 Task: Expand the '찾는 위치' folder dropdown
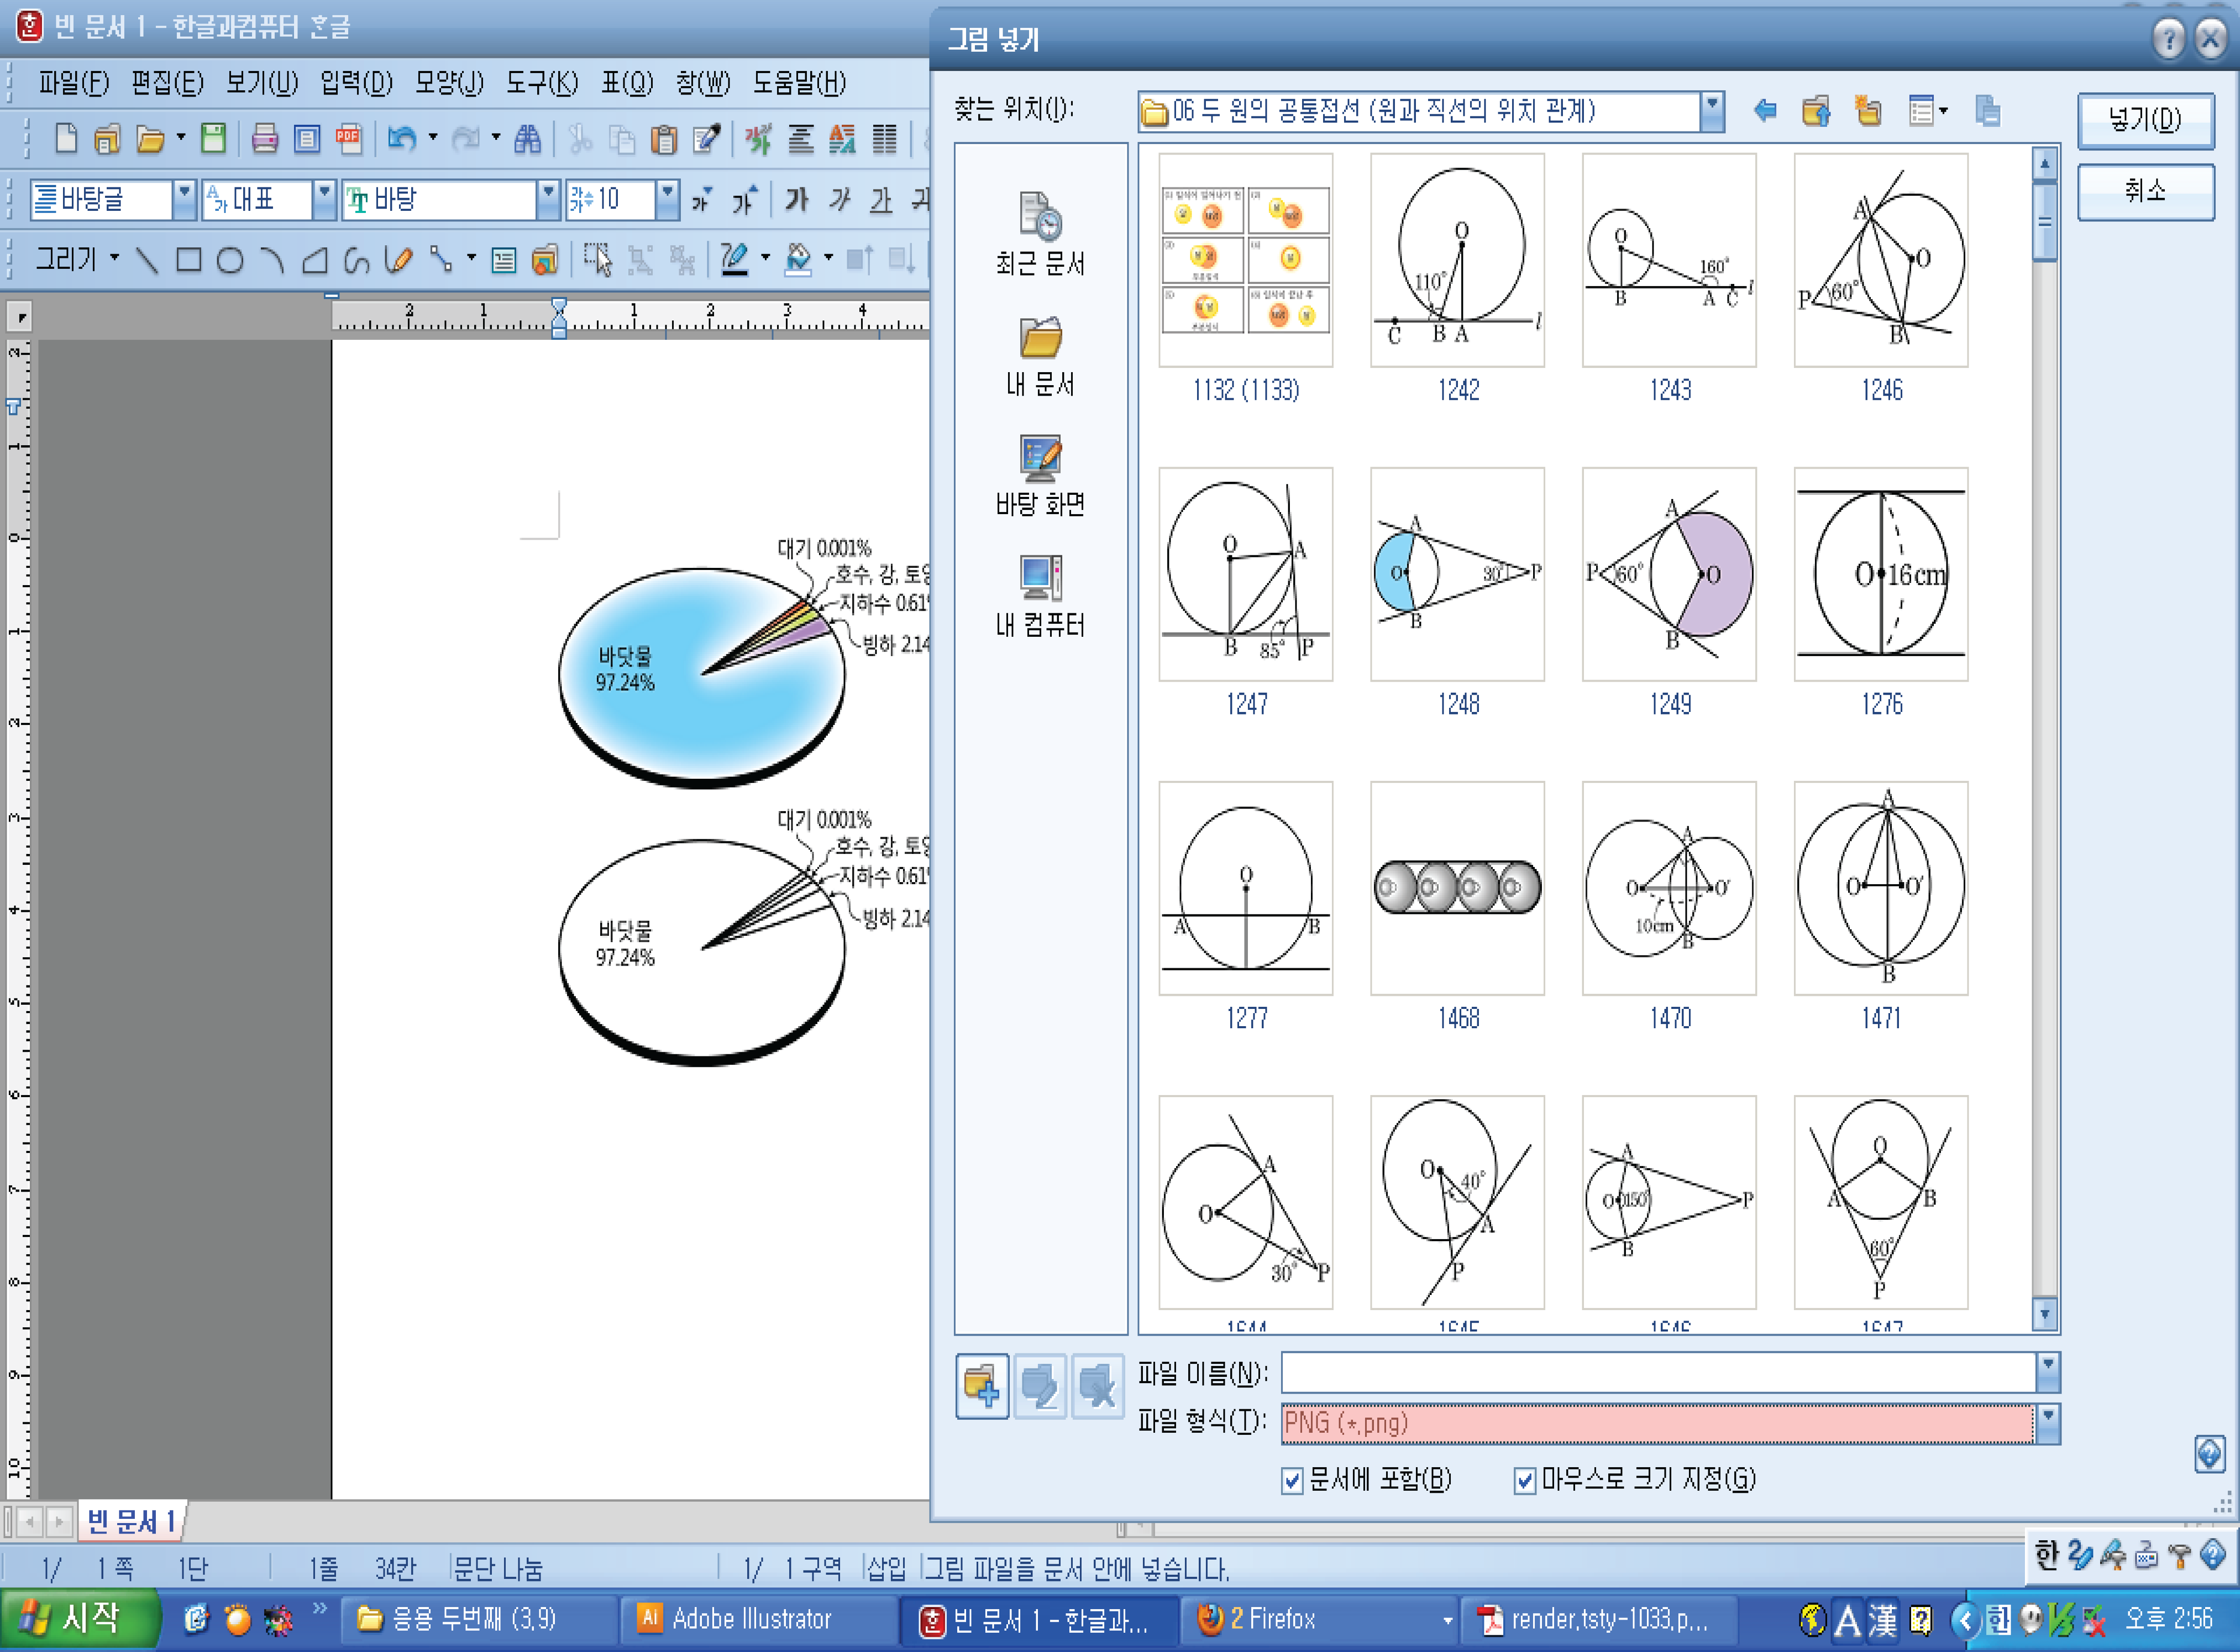(x=1712, y=111)
